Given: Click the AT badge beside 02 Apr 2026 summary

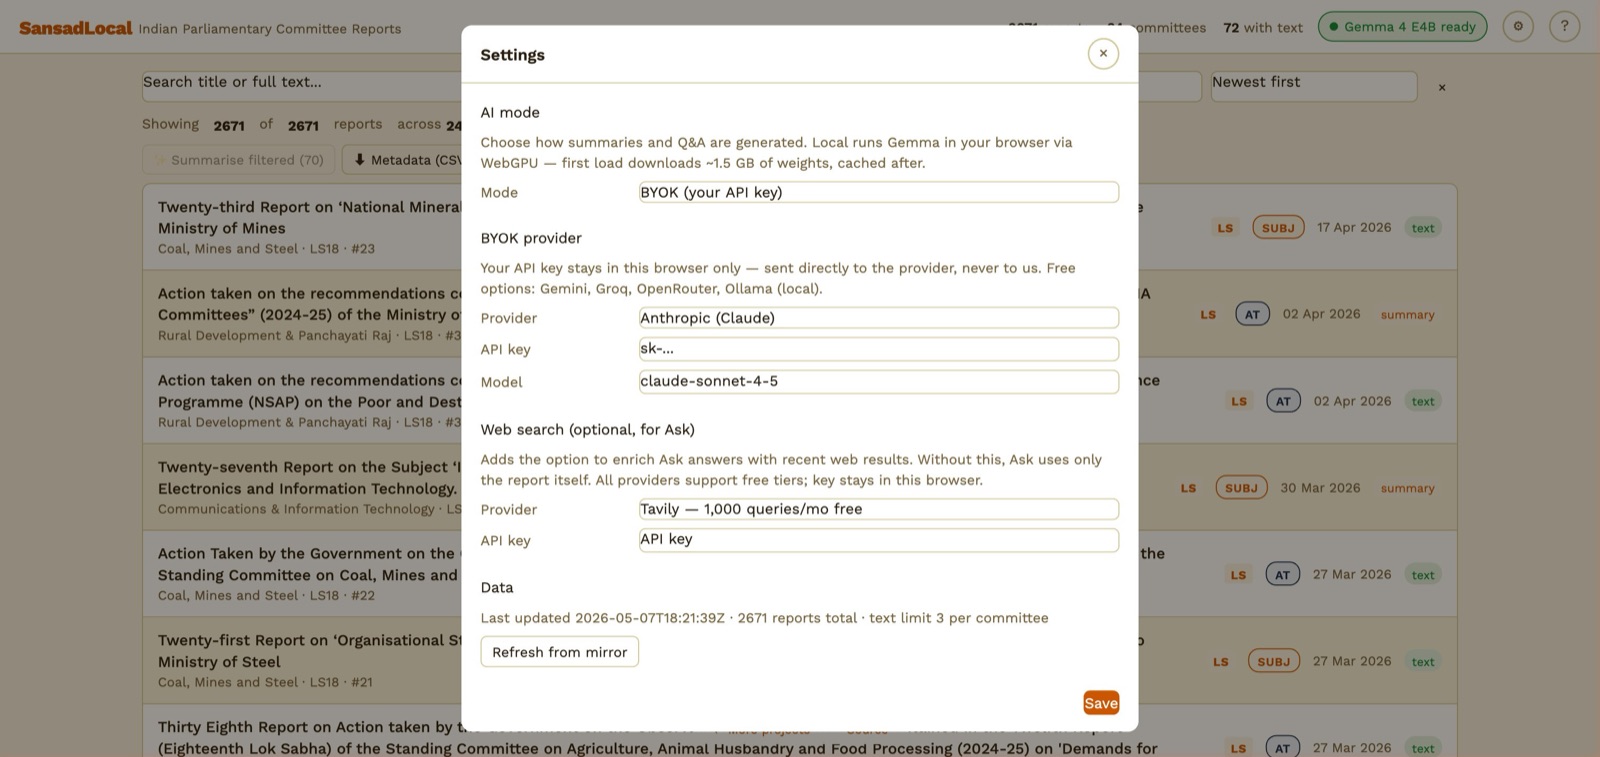Looking at the screenshot, I should pos(1252,314).
